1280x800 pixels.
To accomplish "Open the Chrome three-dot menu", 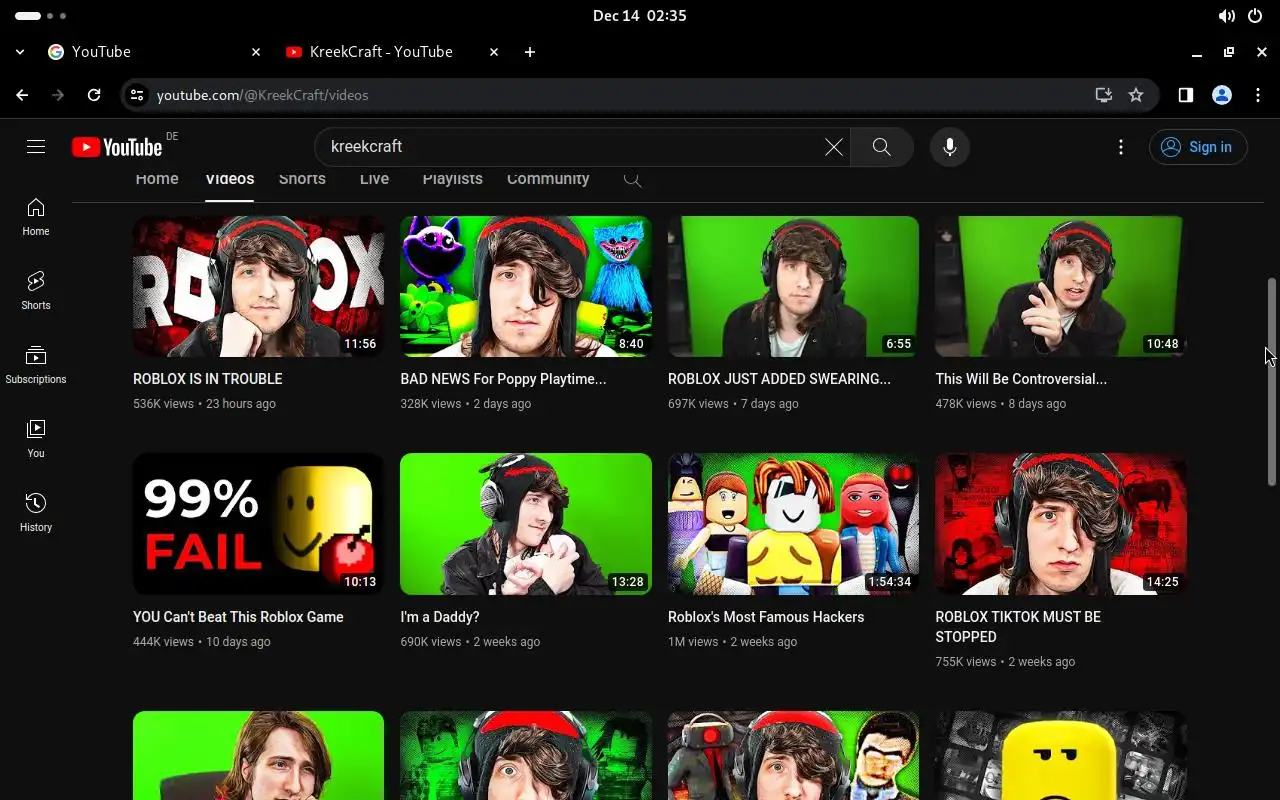I will (1258, 95).
